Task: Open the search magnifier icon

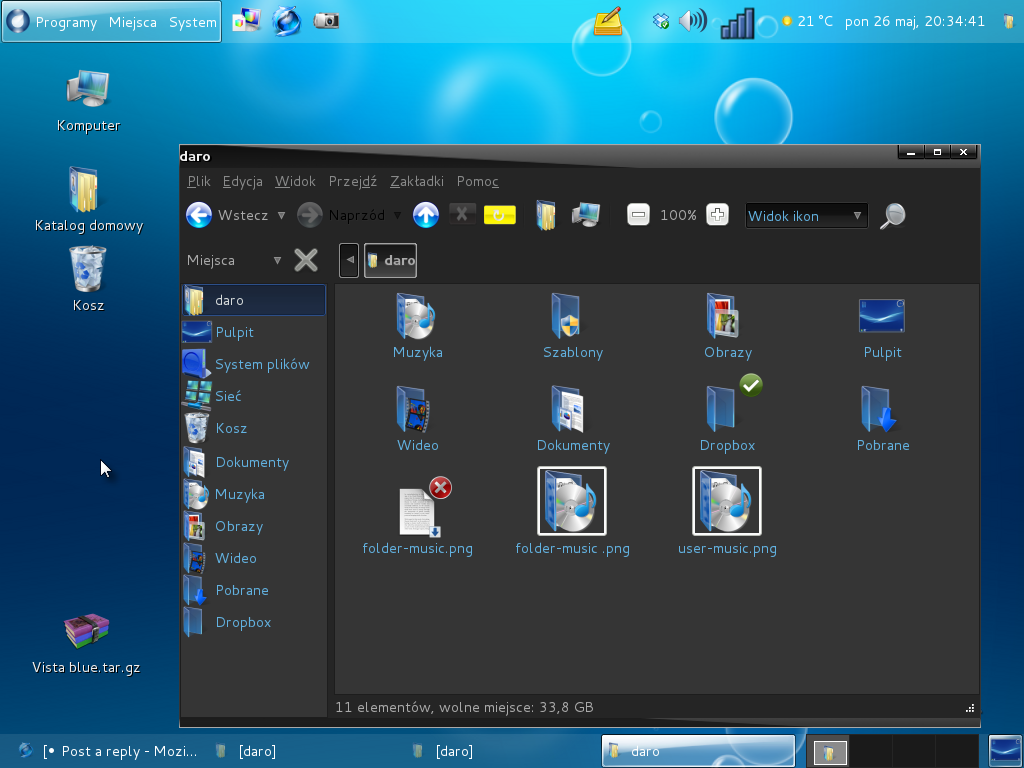Action: pyautogui.click(x=893, y=215)
